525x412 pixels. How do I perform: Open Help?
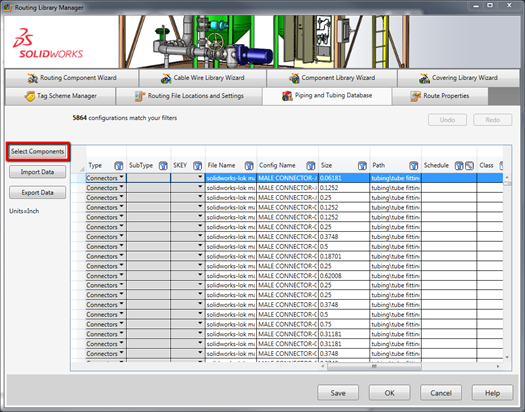pos(493,393)
